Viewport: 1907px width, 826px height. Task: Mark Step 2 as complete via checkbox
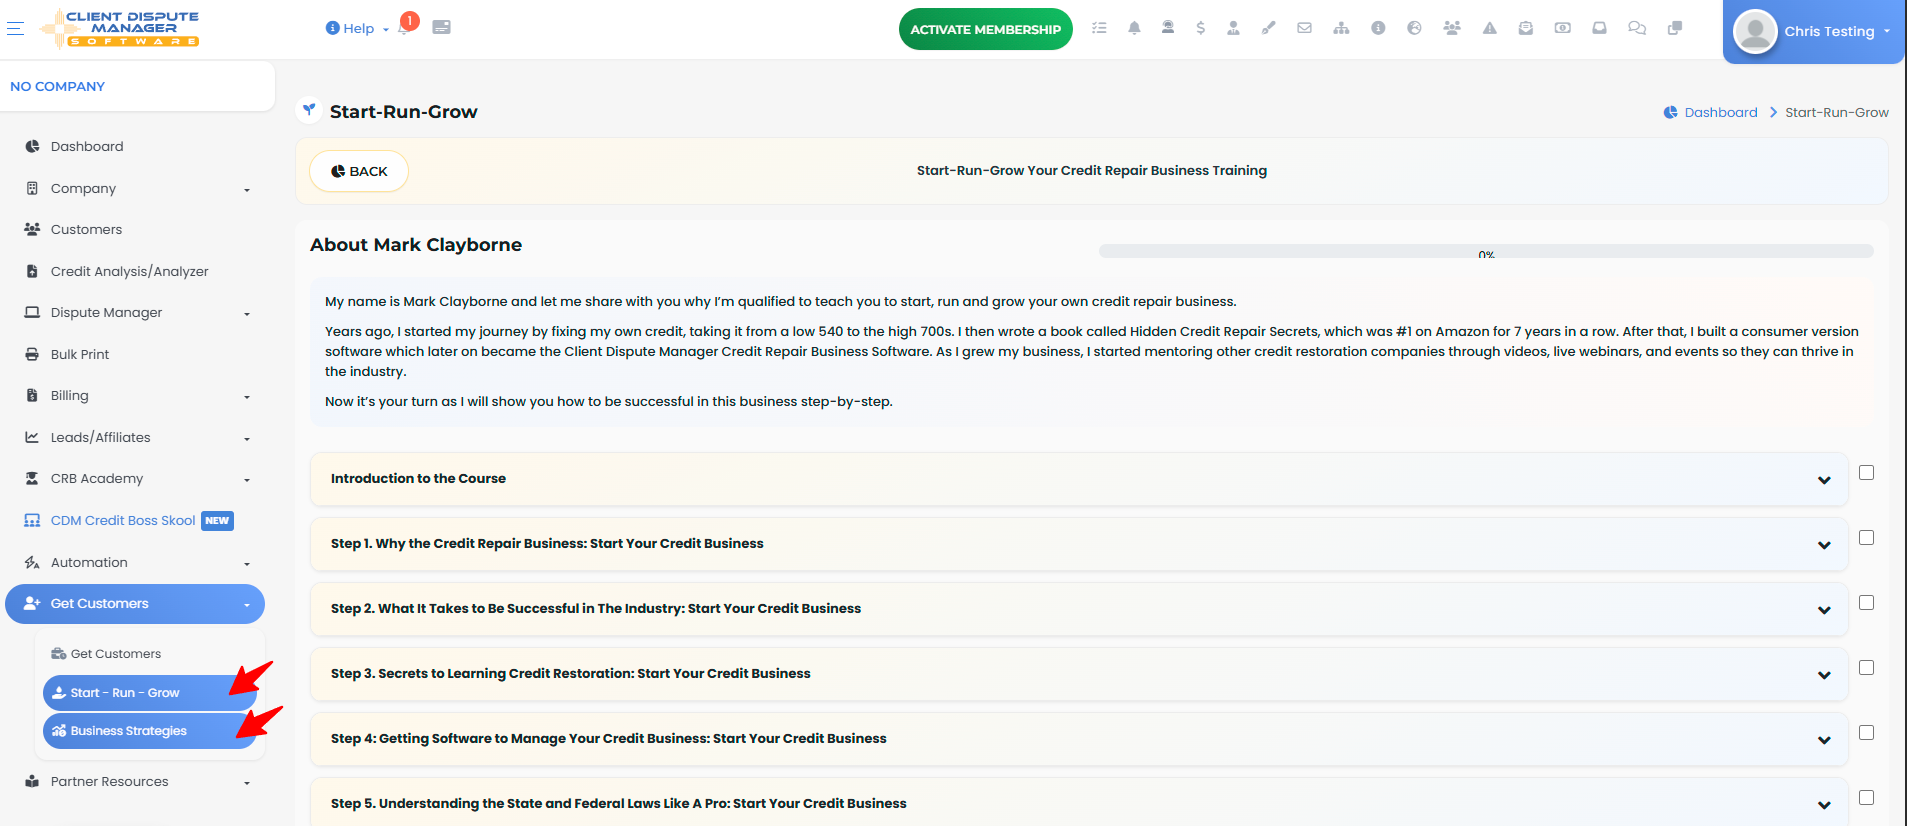pyautogui.click(x=1866, y=603)
